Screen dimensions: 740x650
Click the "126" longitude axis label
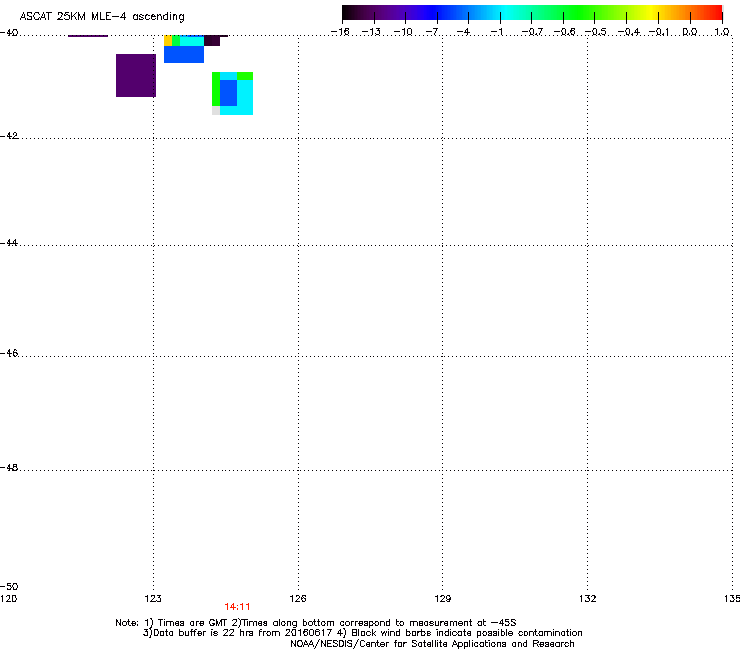(298, 599)
